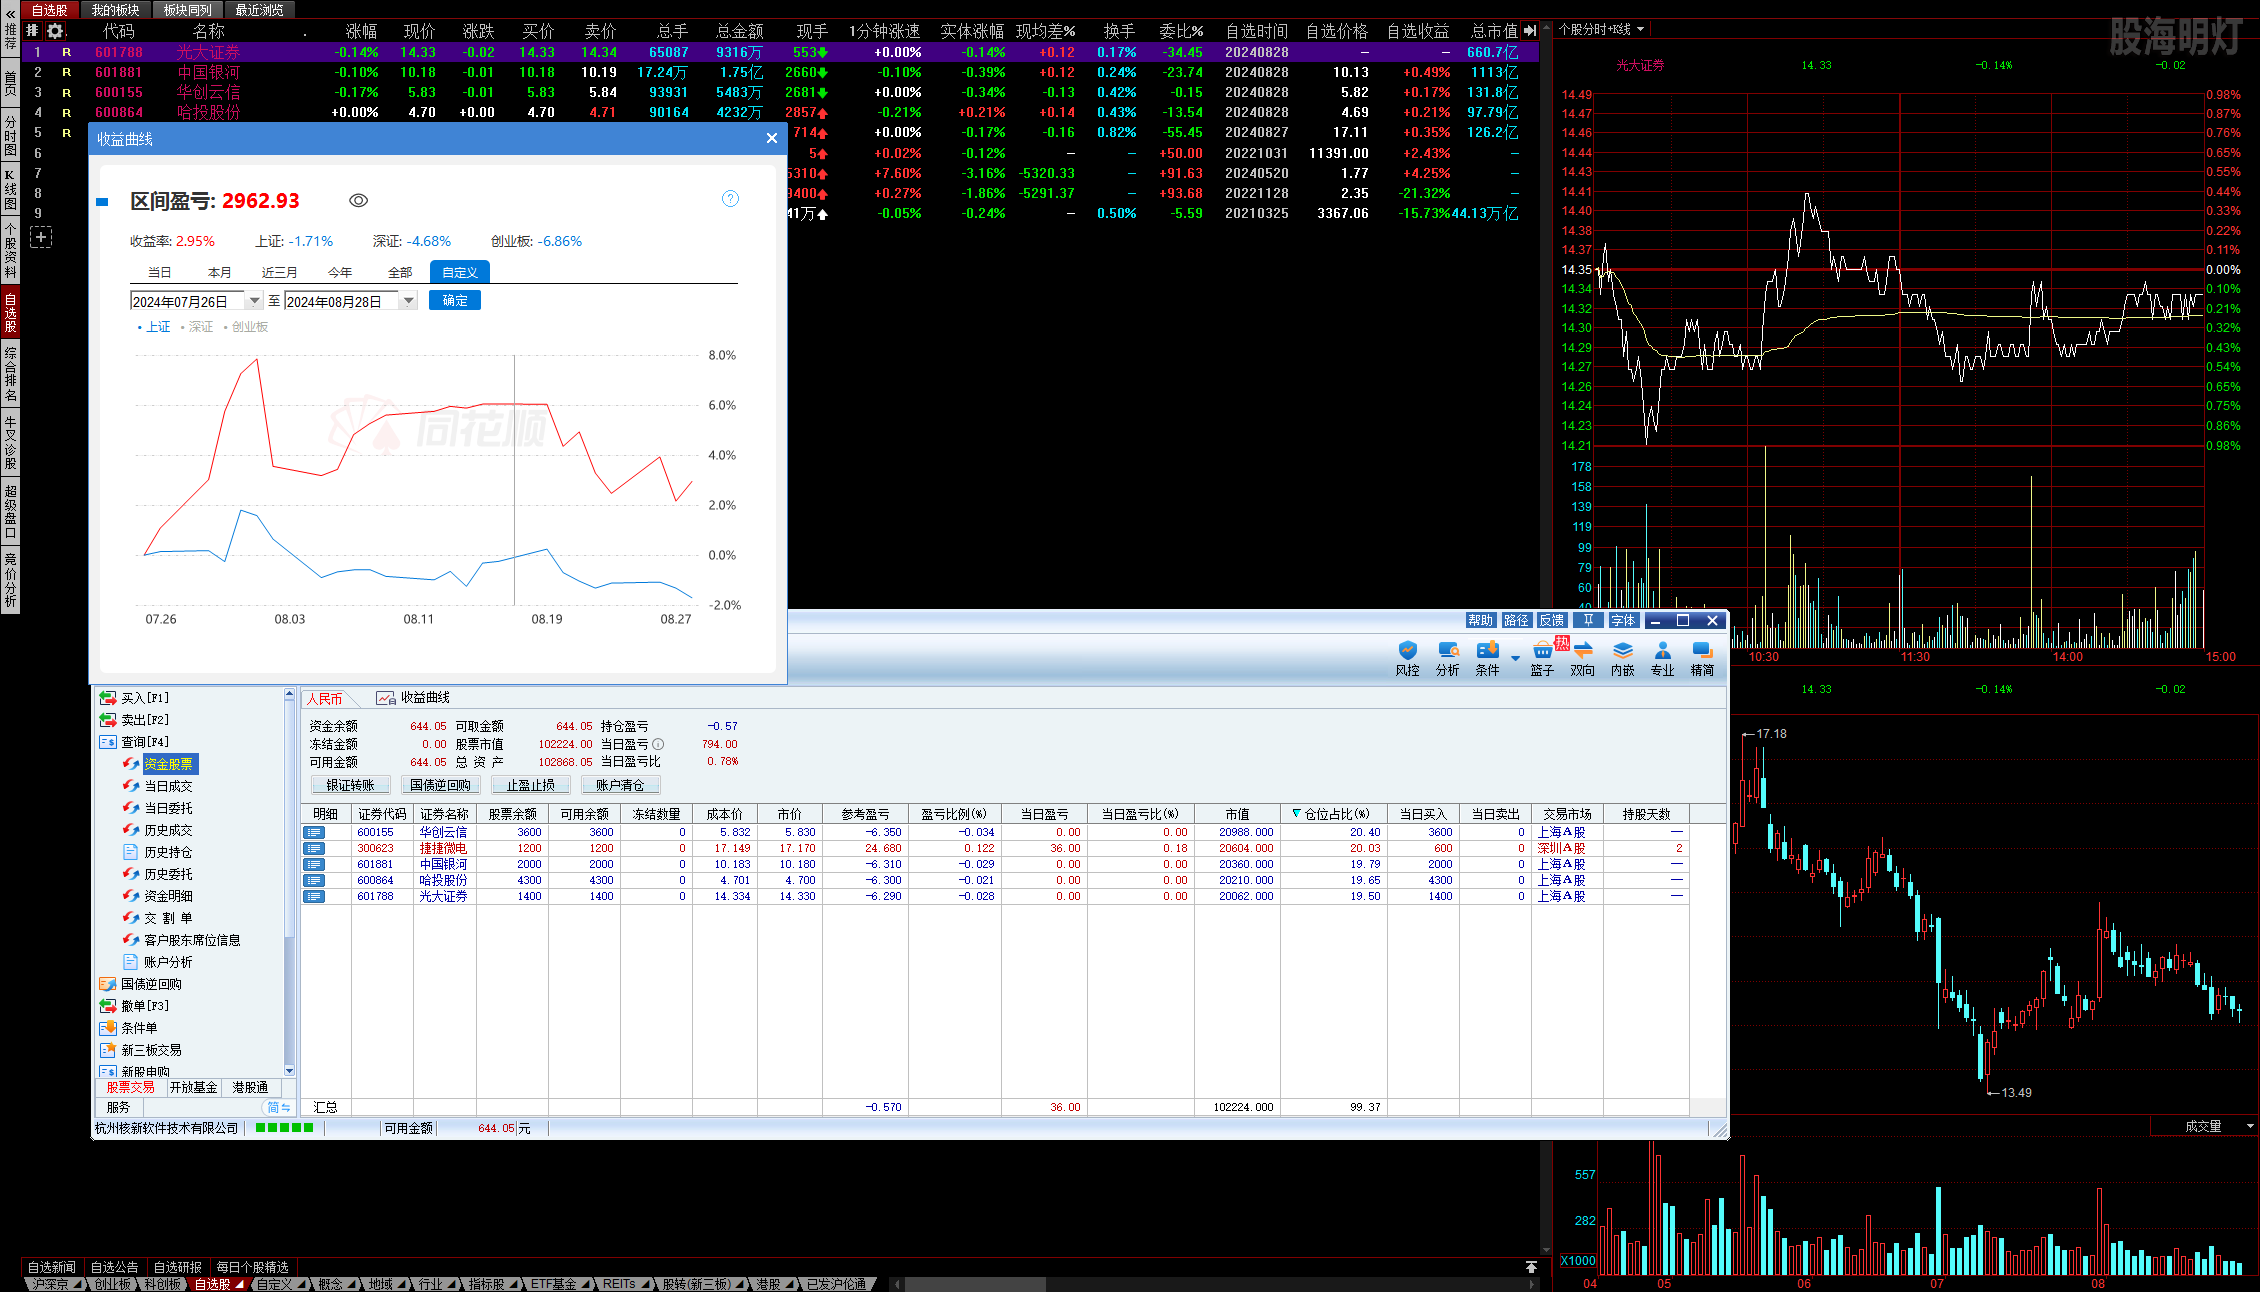Switch to 开放基金 tab in trading panel
Viewport: 2260px width, 1292px height.
[193, 1087]
